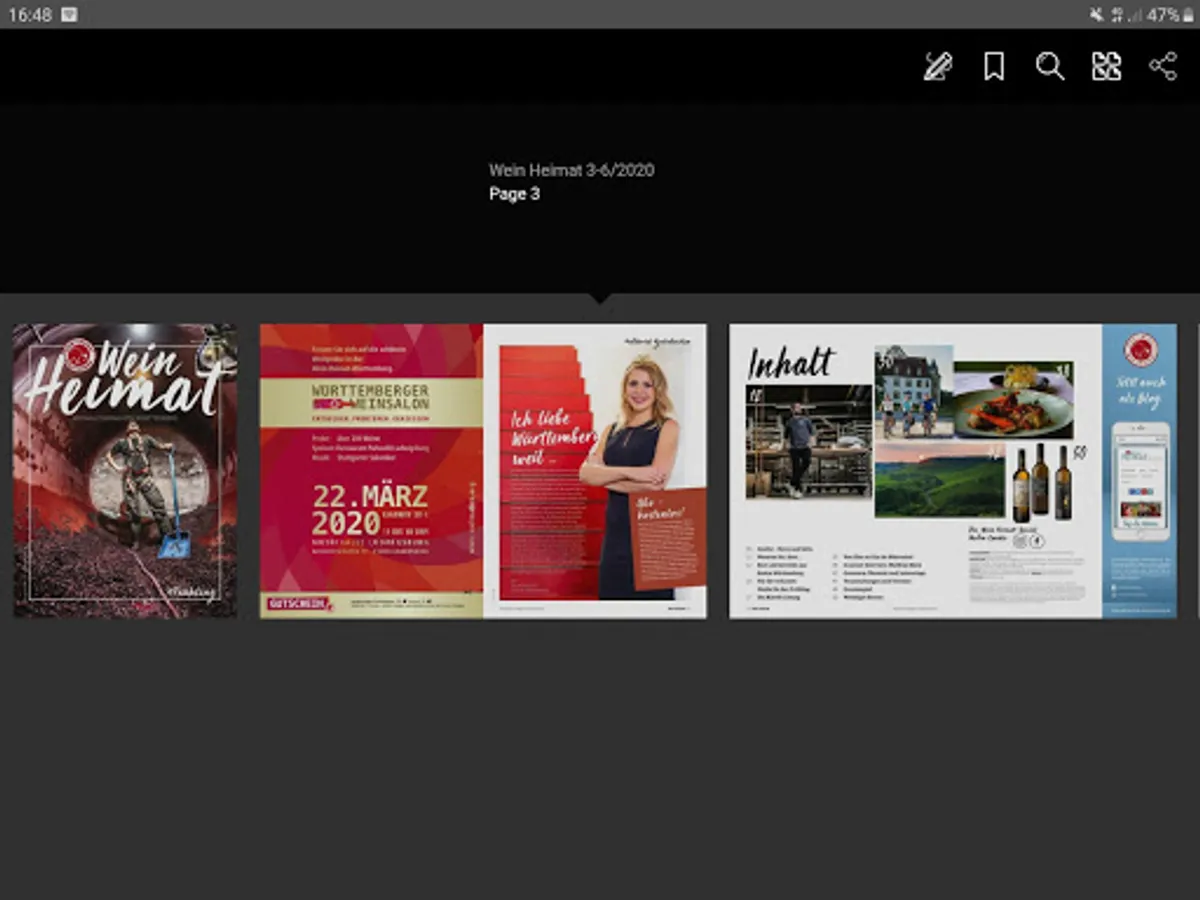Open the page overview grid icon
Screen dimensions: 1200x900
(1106, 67)
